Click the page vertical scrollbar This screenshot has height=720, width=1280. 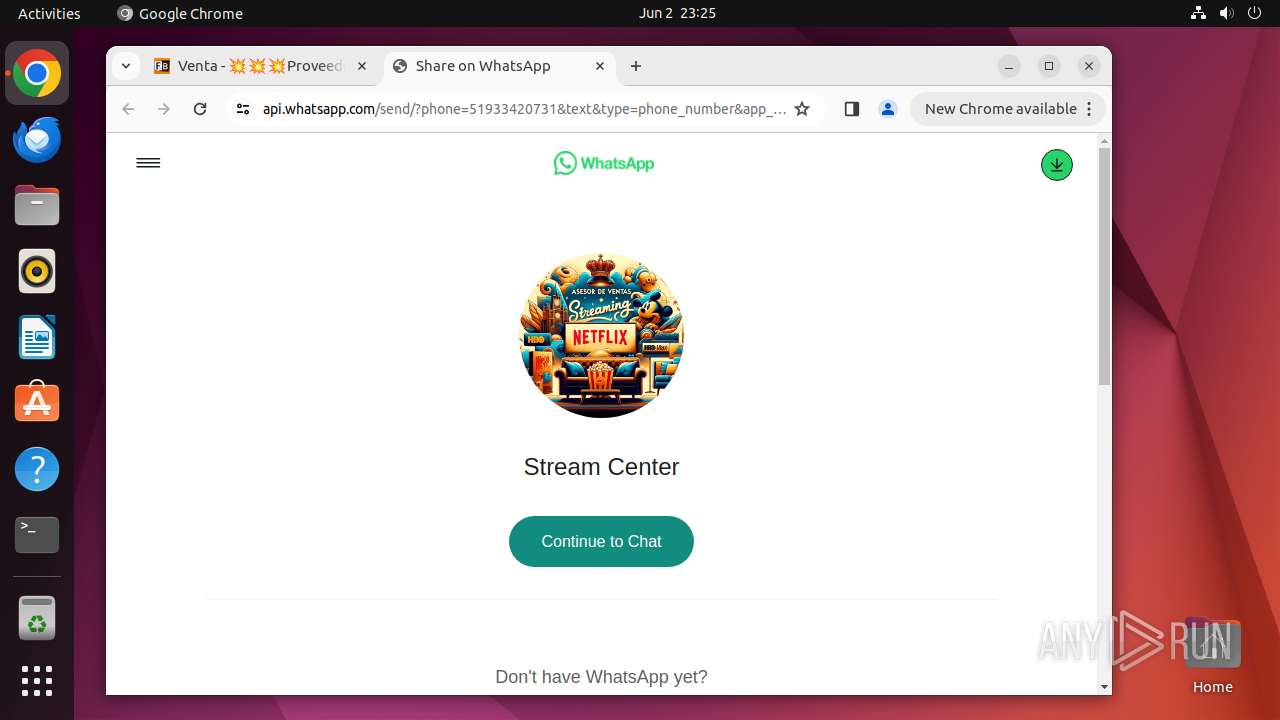coord(1104,267)
